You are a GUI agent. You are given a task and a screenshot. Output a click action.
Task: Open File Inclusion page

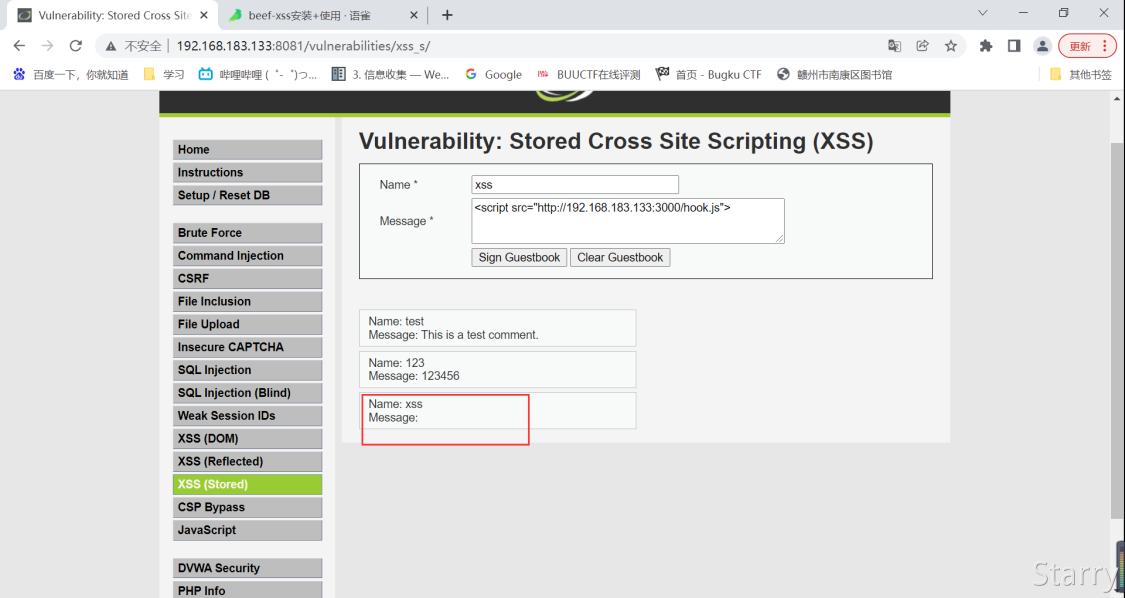tap(248, 302)
